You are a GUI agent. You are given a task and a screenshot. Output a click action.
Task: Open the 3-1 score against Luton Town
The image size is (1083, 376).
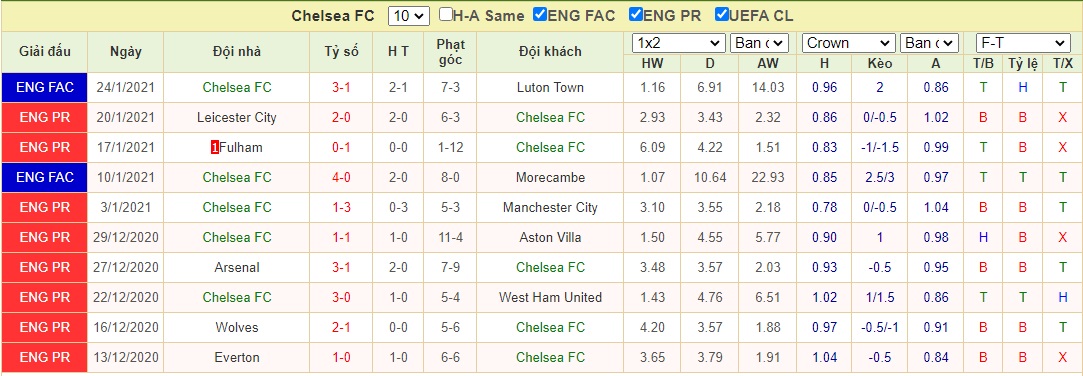click(x=342, y=88)
